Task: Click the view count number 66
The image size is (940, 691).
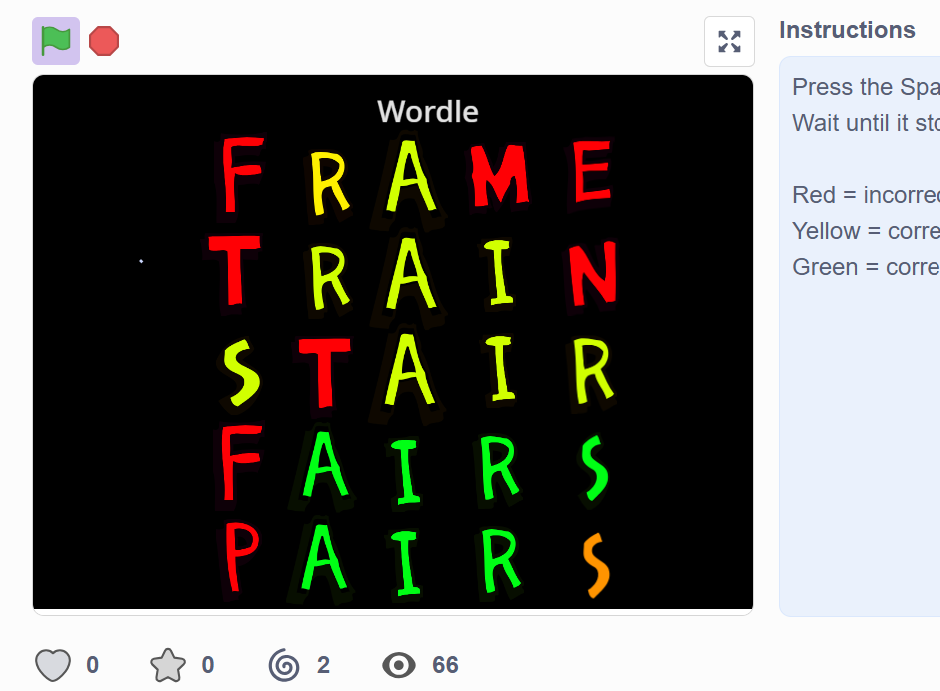Action: click(x=444, y=664)
